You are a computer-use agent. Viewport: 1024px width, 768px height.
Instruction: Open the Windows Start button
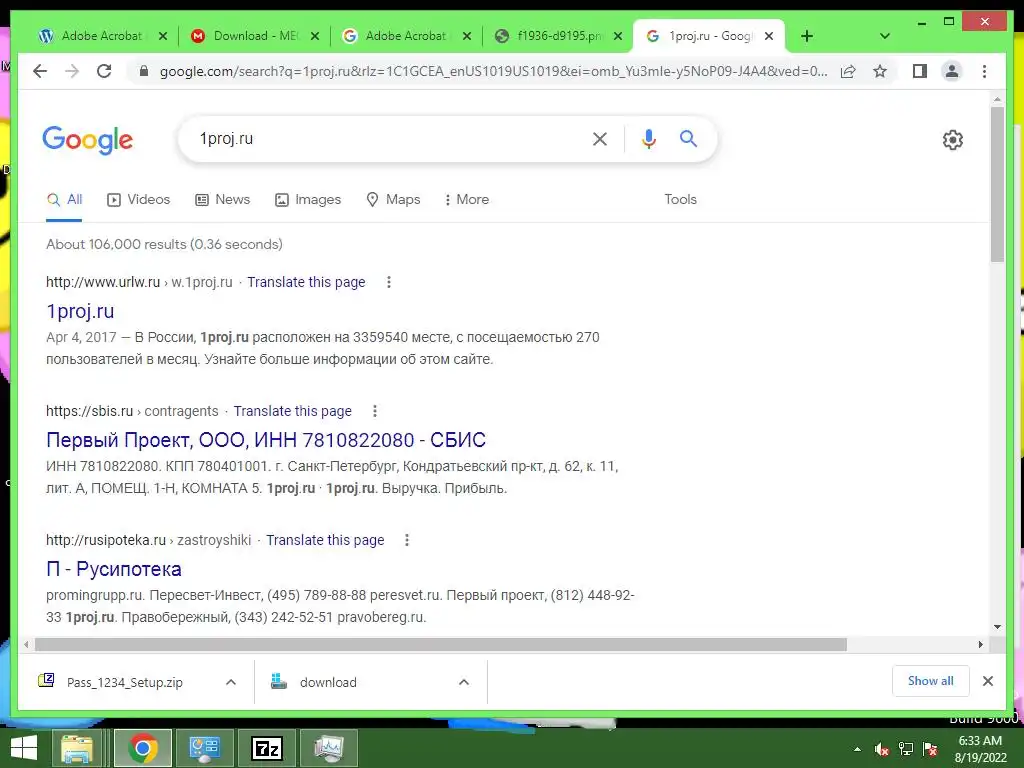coord(24,748)
